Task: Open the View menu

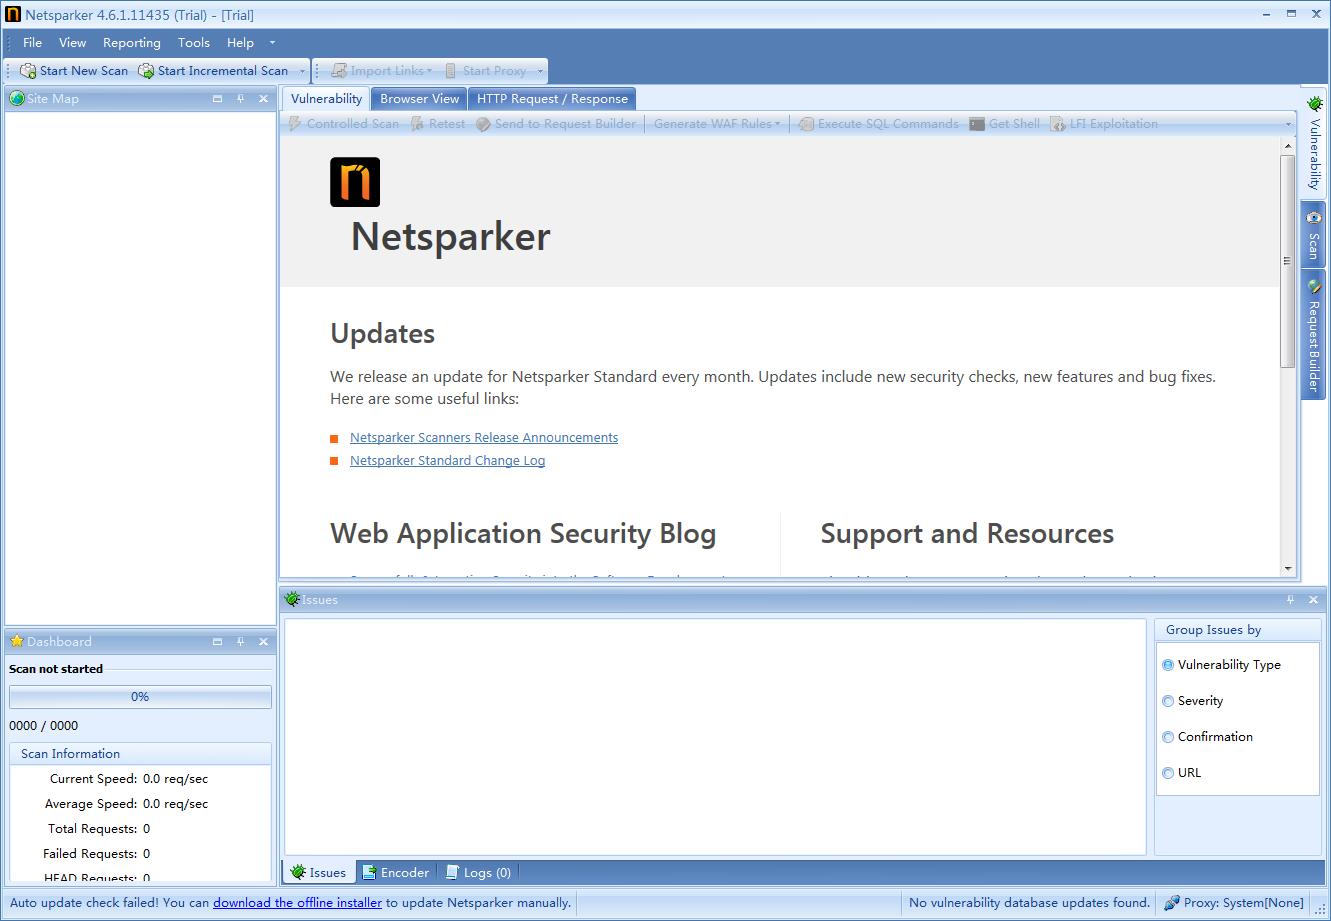Action: coord(73,43)
